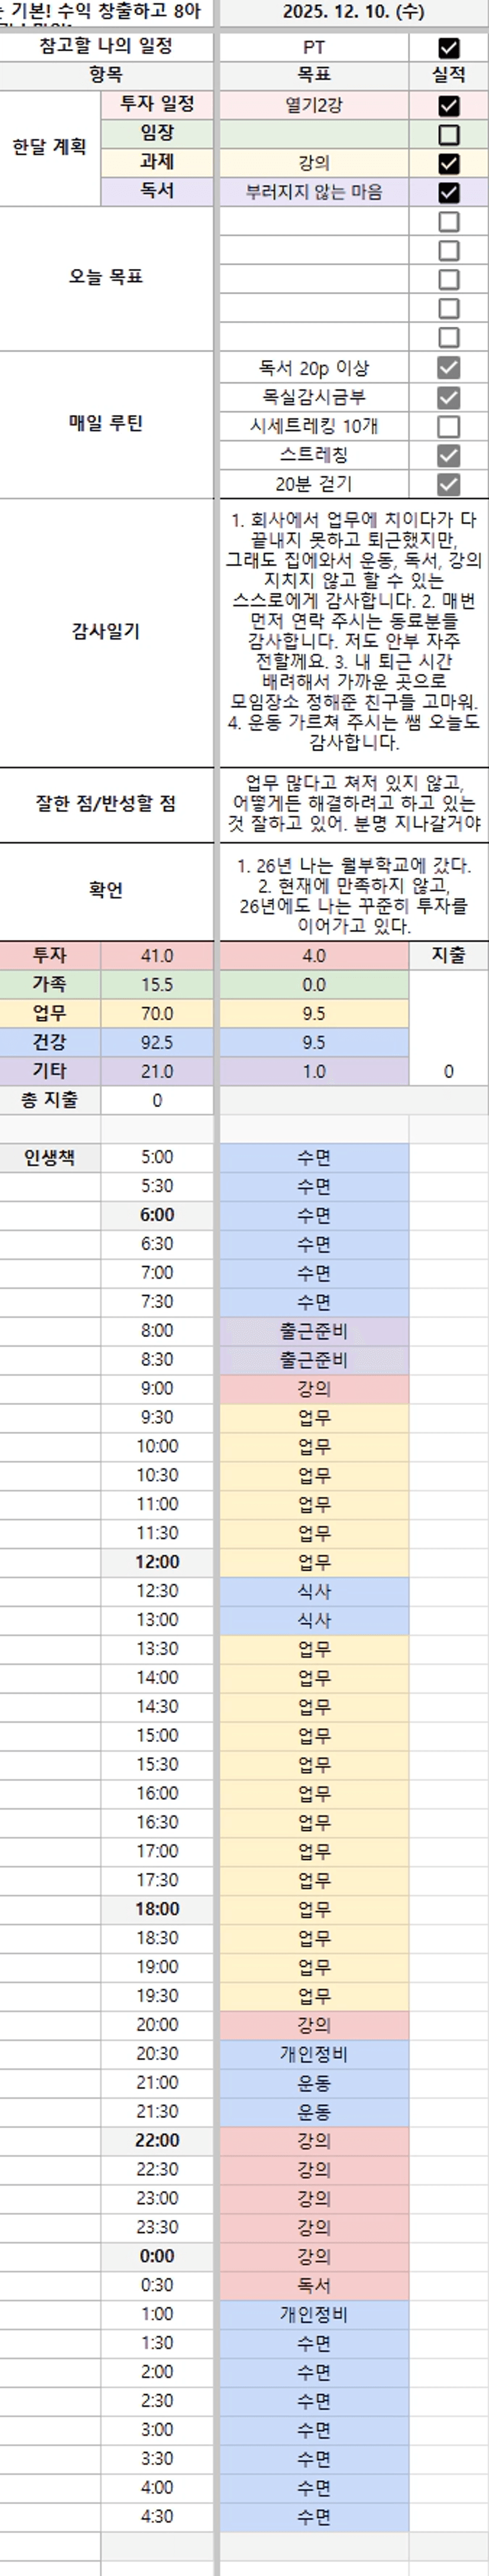This screenshot has width=489, height=2576.
Task: Click the 잘한 점/반성할 점 content cell
Action: [x=353, y=803]
